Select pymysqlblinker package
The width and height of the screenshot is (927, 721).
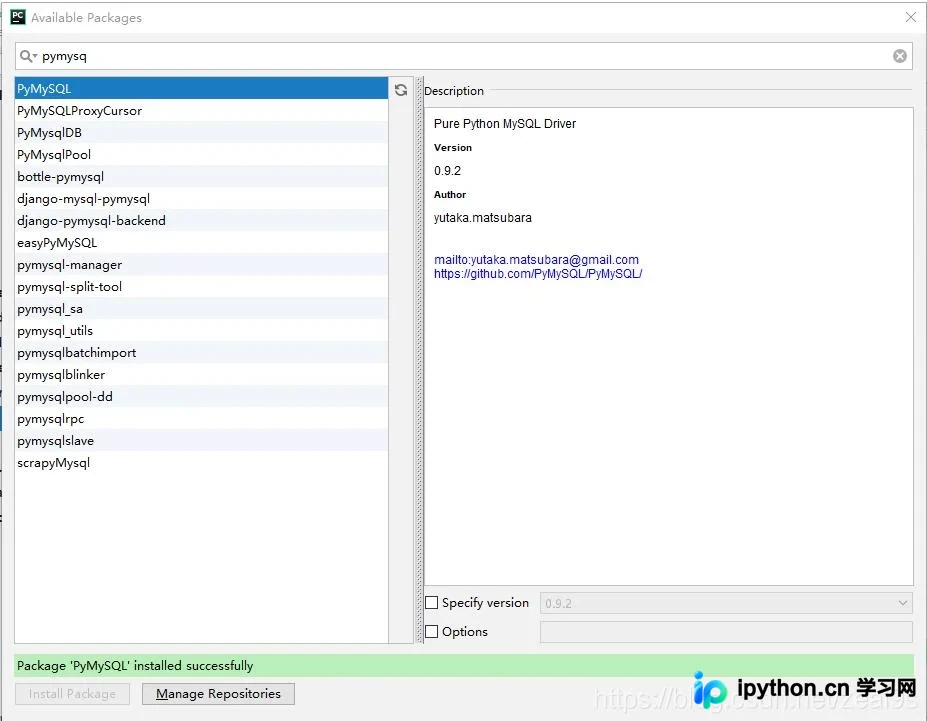point(201,375)
